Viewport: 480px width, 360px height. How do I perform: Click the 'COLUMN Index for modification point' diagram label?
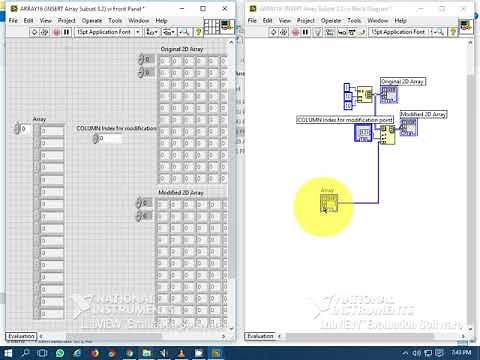click(x=345, y=120)
